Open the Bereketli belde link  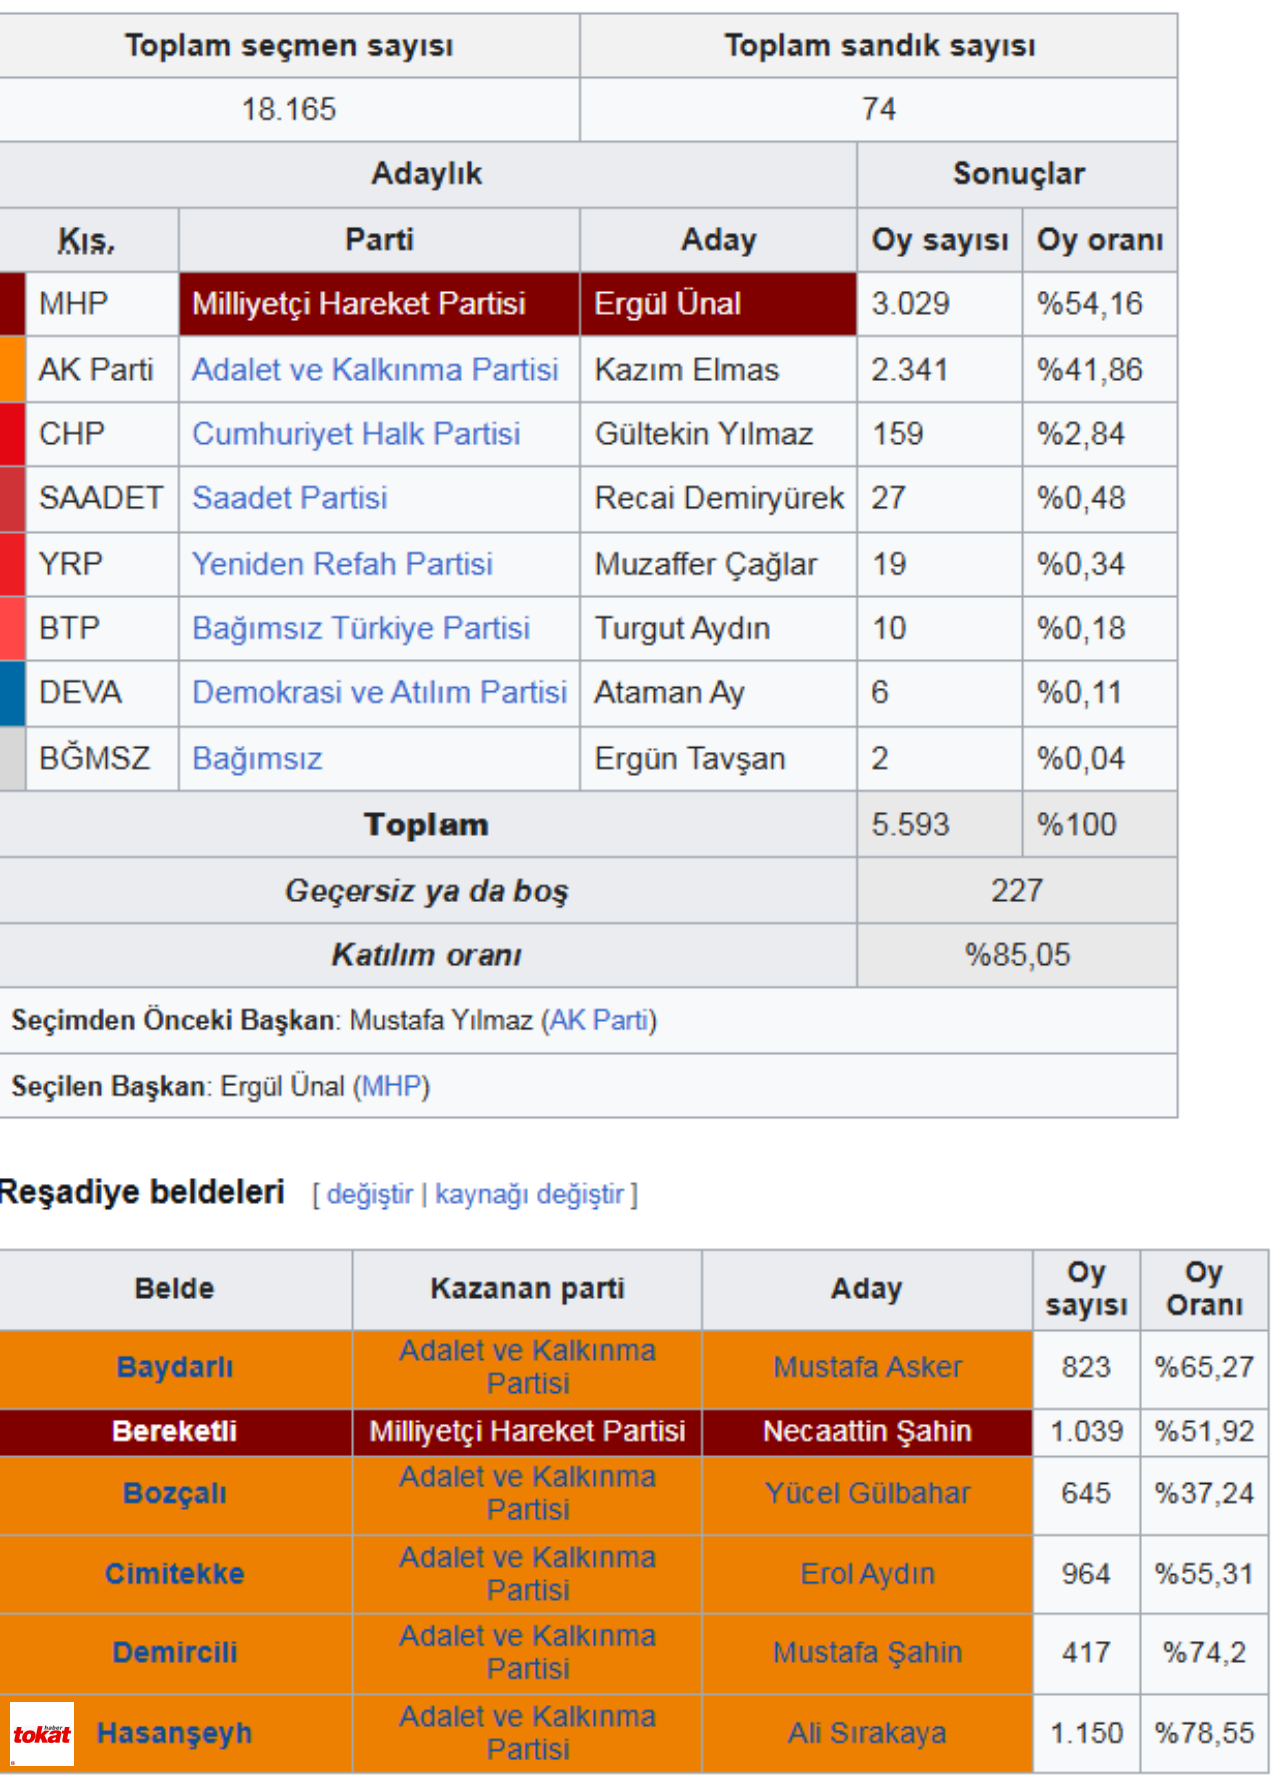point(175,1431)
